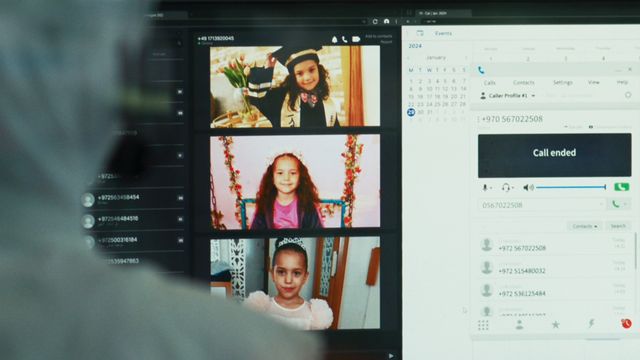Click the phone call icon in chat header
Viewport: 640px width, 360px height.
click(345, 39)
